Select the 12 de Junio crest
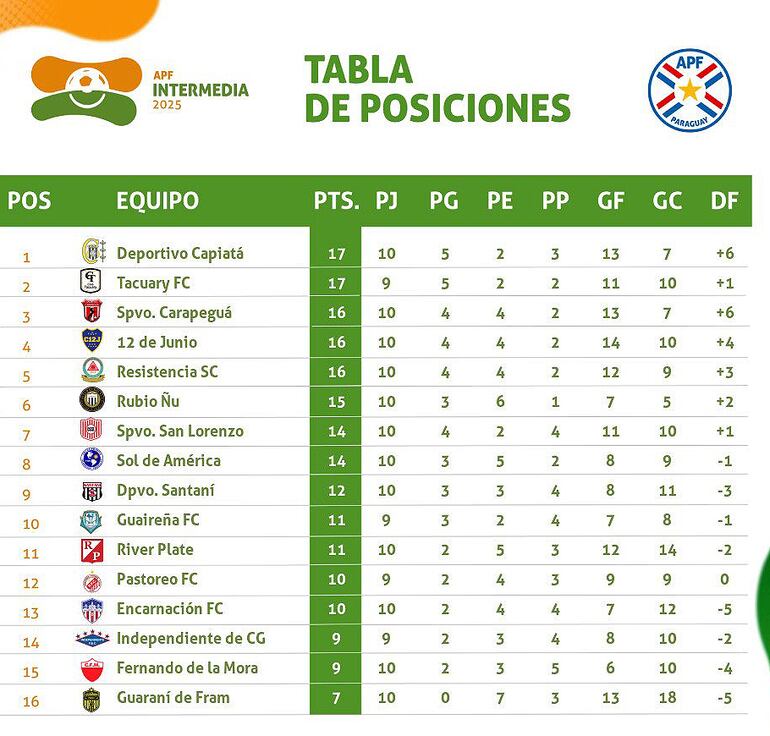Viewport: 770px width, 736px height. [92, 342]
